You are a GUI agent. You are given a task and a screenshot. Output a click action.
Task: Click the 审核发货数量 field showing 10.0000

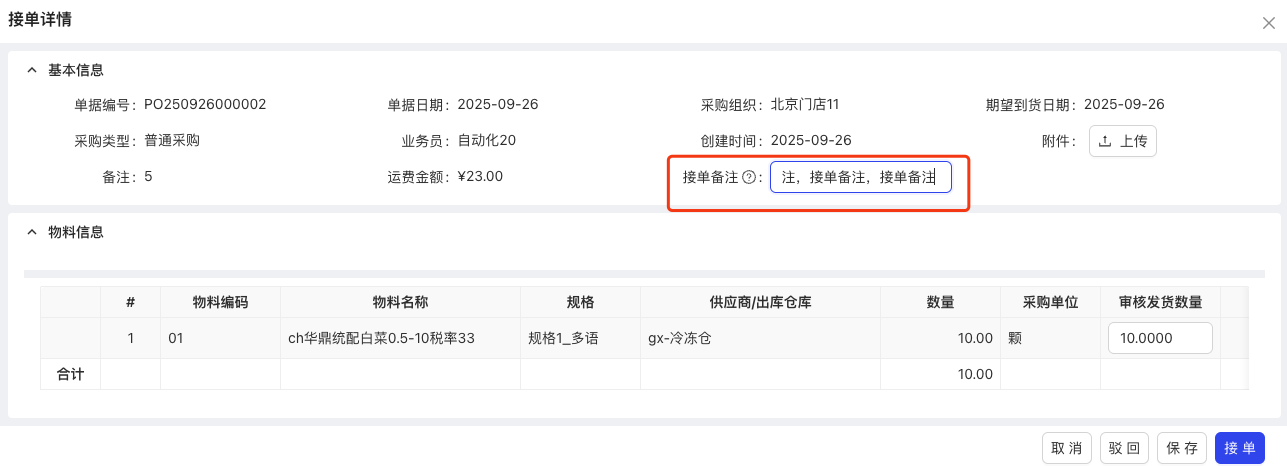1159,338
